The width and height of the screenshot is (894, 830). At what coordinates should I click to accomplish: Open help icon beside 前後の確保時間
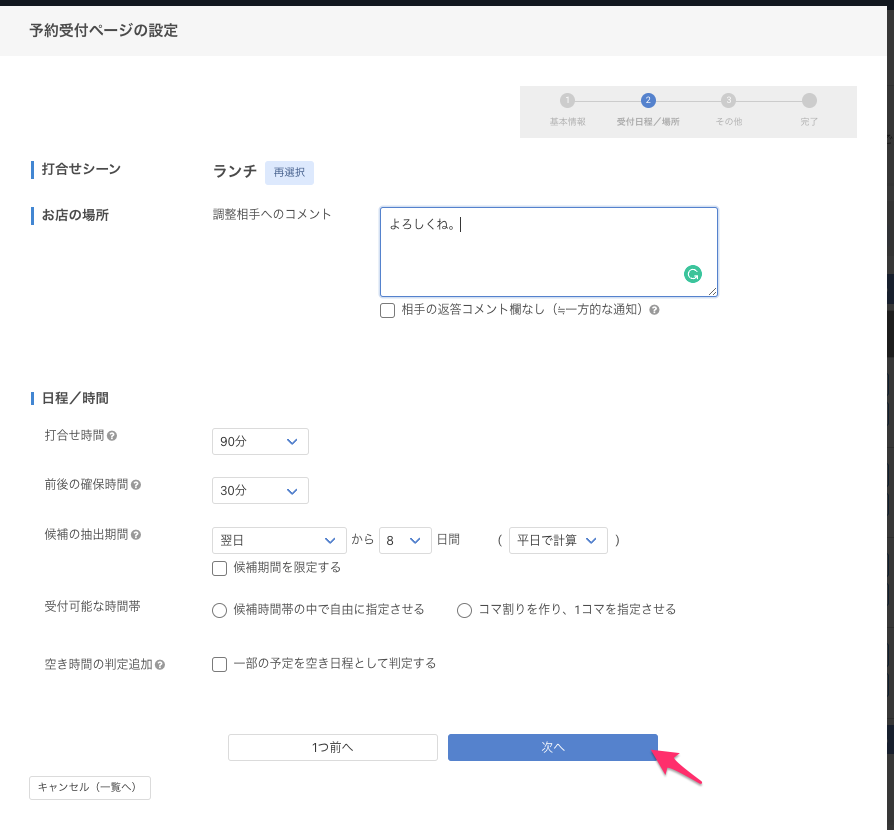pos(136,485)
